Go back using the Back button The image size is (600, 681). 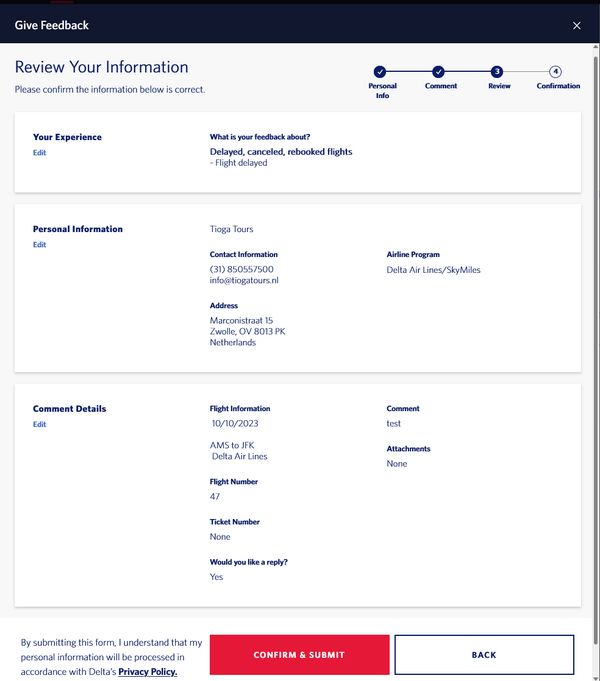coord(484,655)
